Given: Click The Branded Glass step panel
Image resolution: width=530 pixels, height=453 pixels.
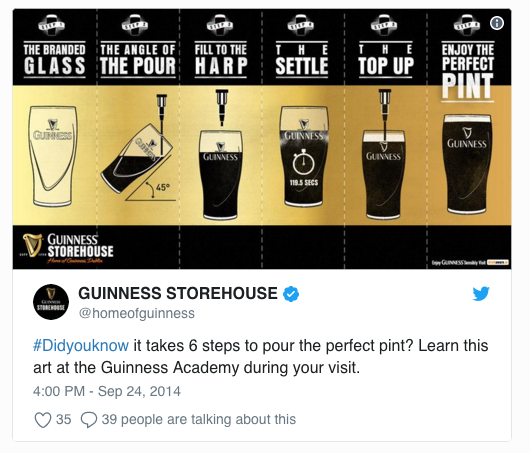Looking at the screenshot, I should (x=54, y=139).
